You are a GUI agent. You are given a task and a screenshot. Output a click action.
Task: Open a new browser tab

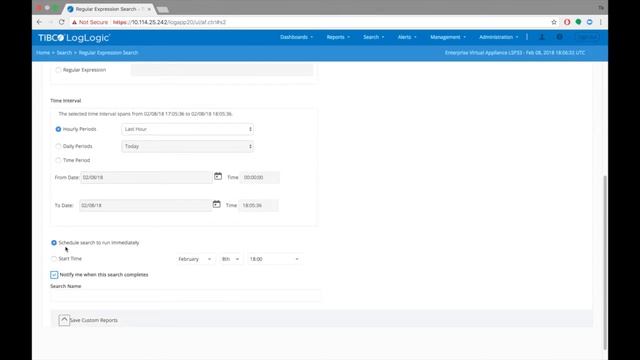click(x=162, y=9)
